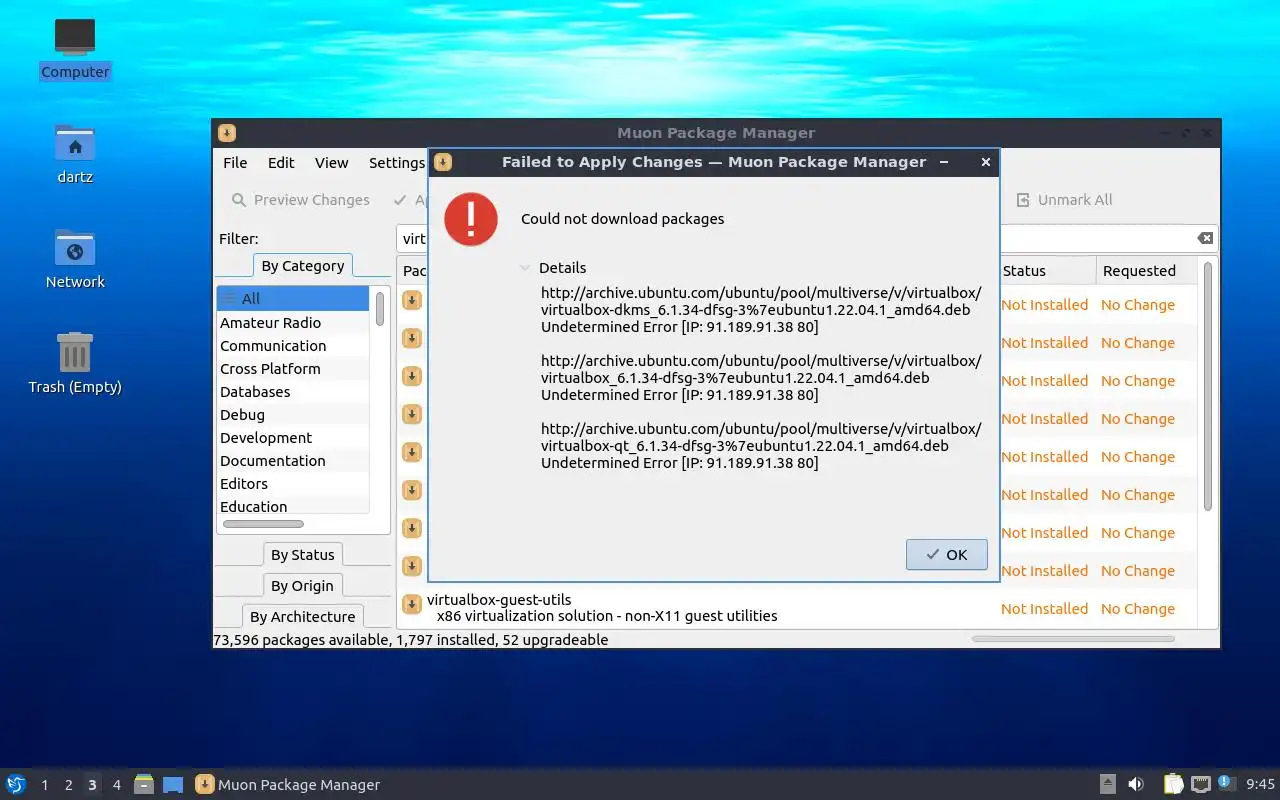Open the Lubuntu application menu
1280x800 pixels.
(x=16, y=784)
